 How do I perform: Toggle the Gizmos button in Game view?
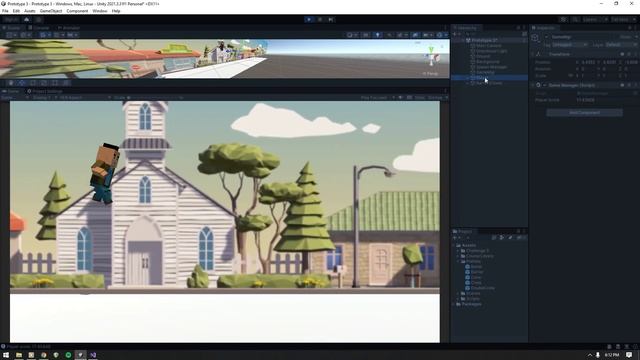tap(437, 98)
